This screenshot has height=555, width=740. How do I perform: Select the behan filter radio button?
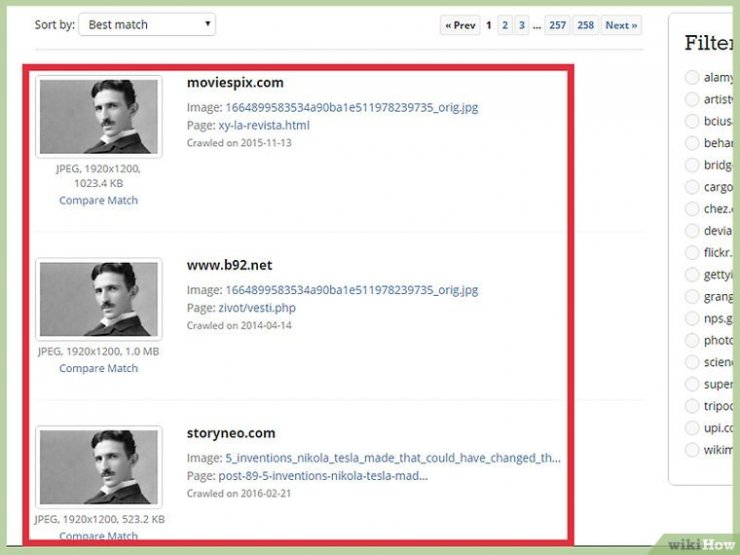692,143
